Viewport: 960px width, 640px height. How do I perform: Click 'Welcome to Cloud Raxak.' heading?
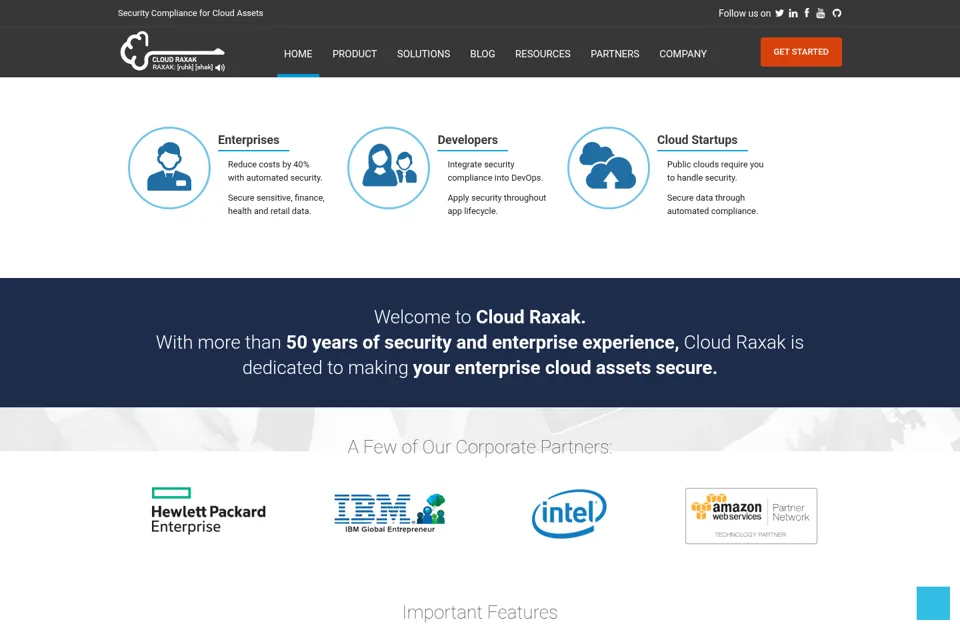click(x=479, y=317)
